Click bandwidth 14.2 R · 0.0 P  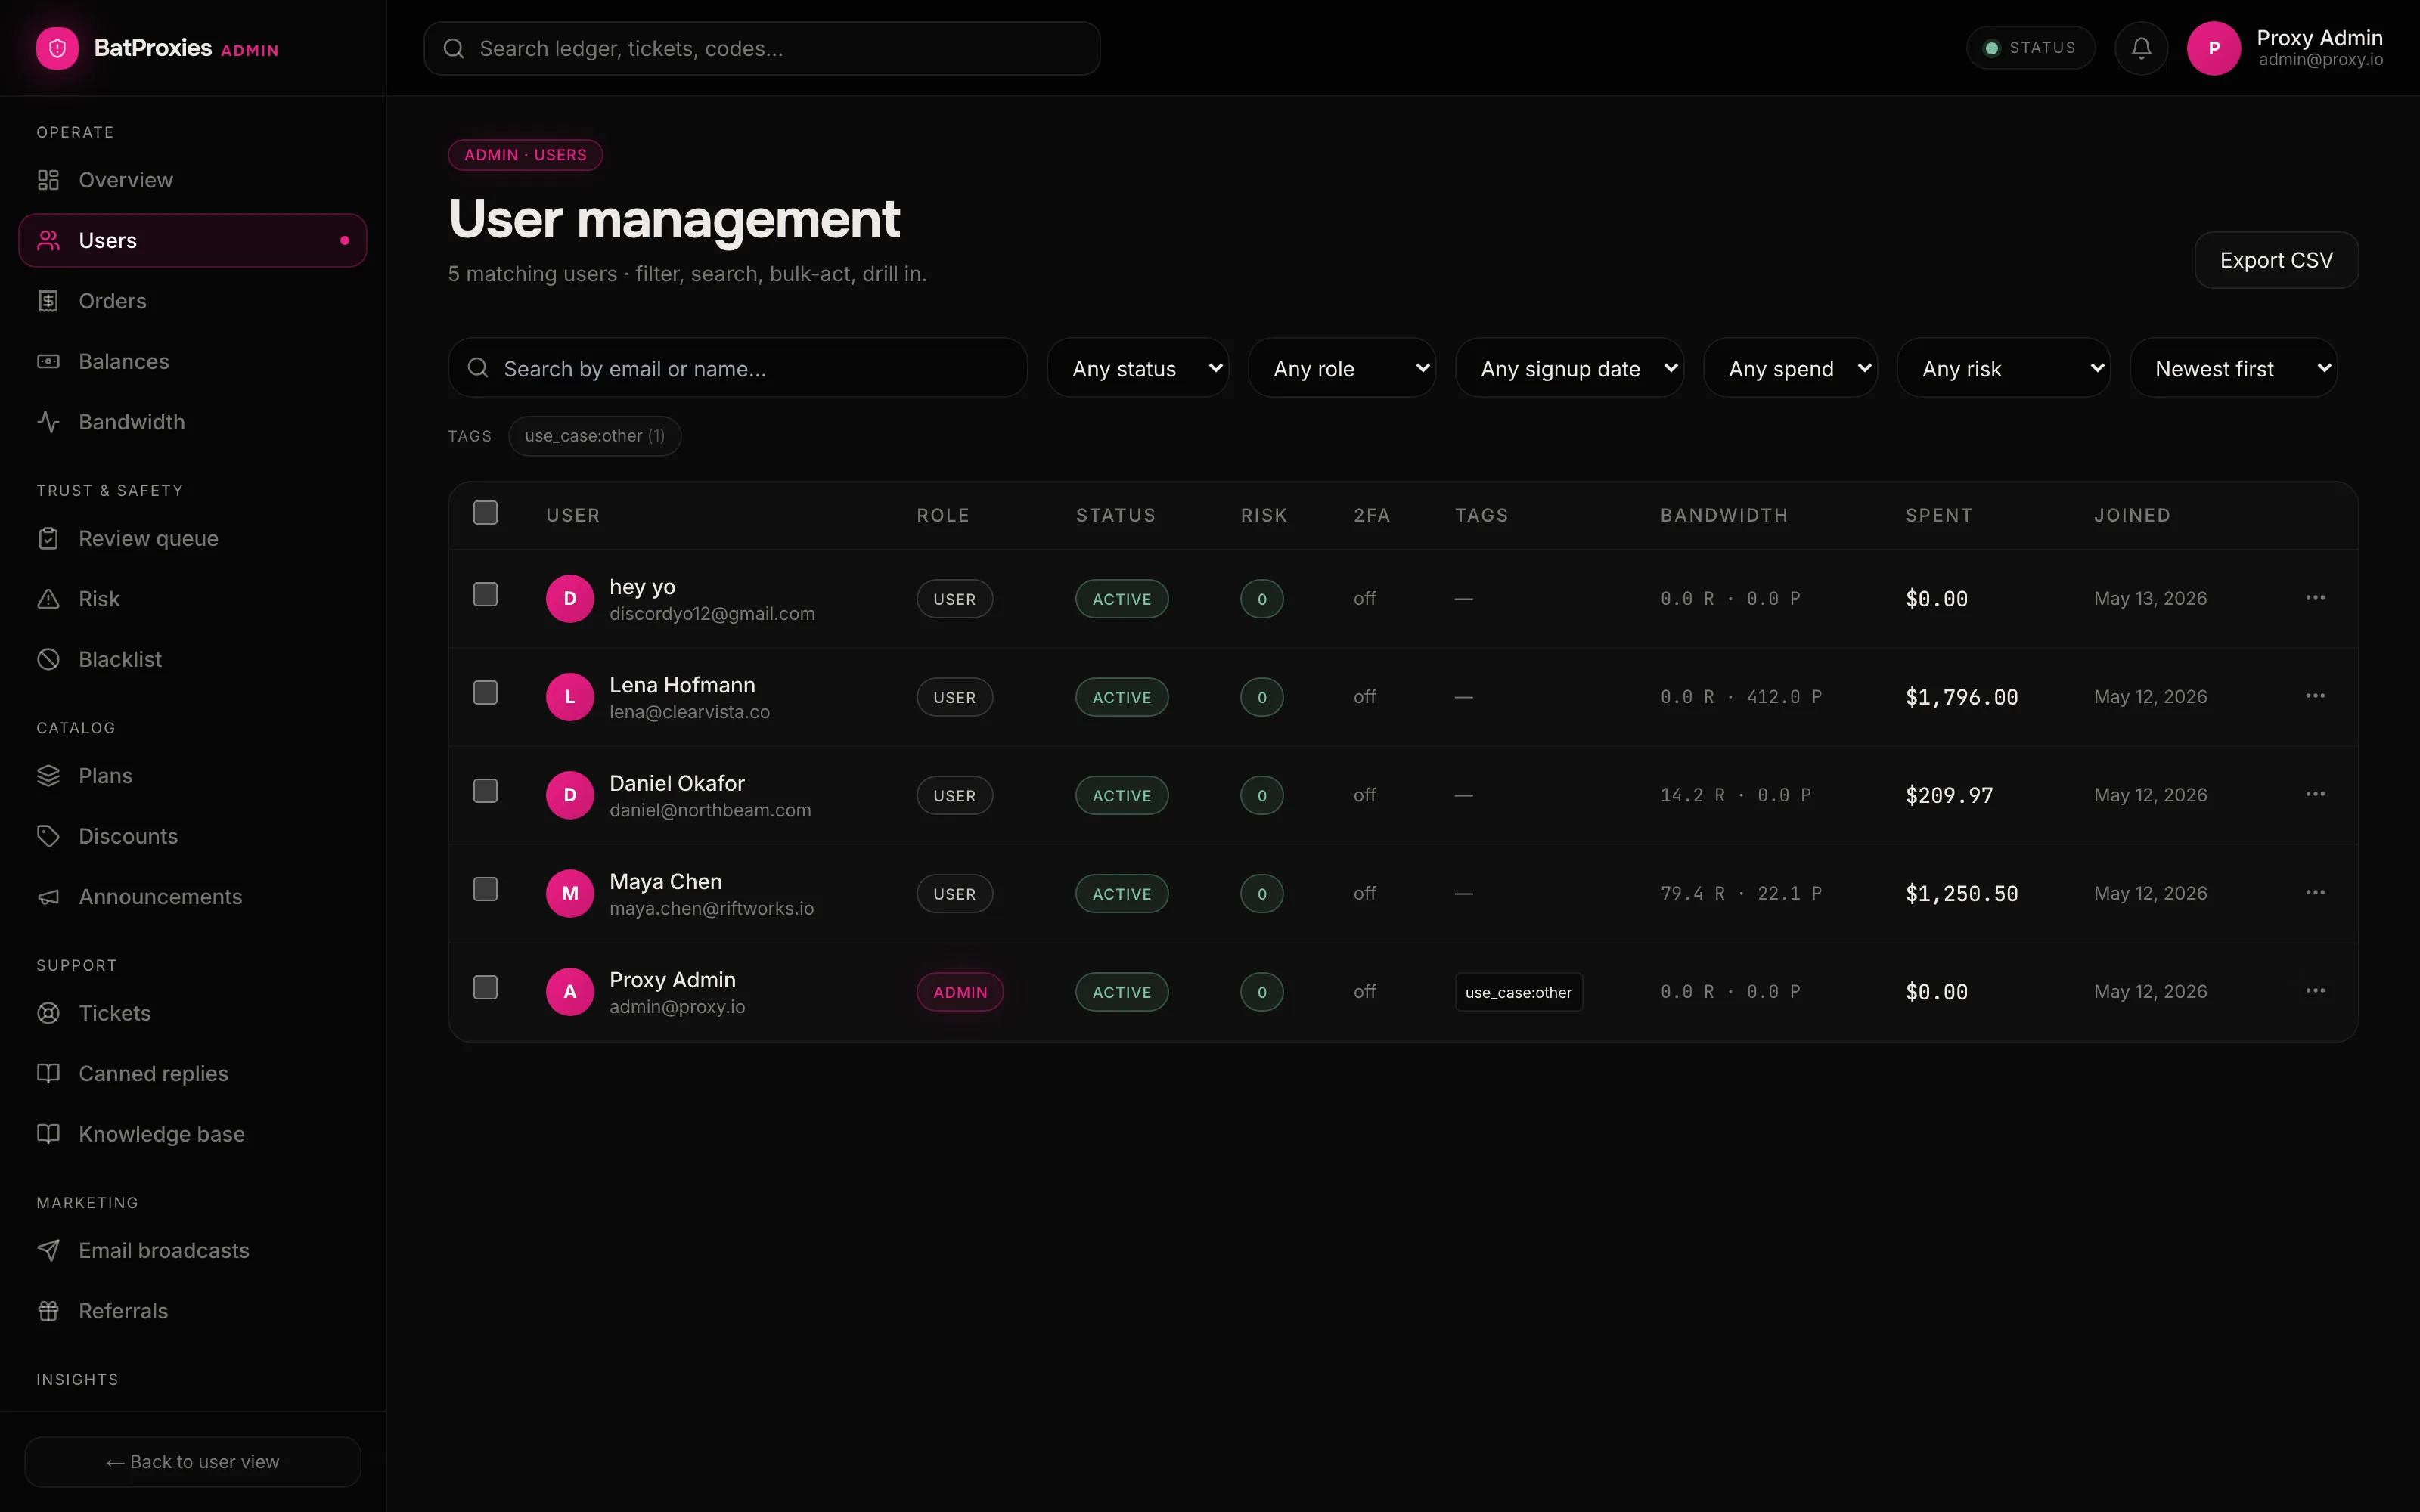click(1735, 795)
